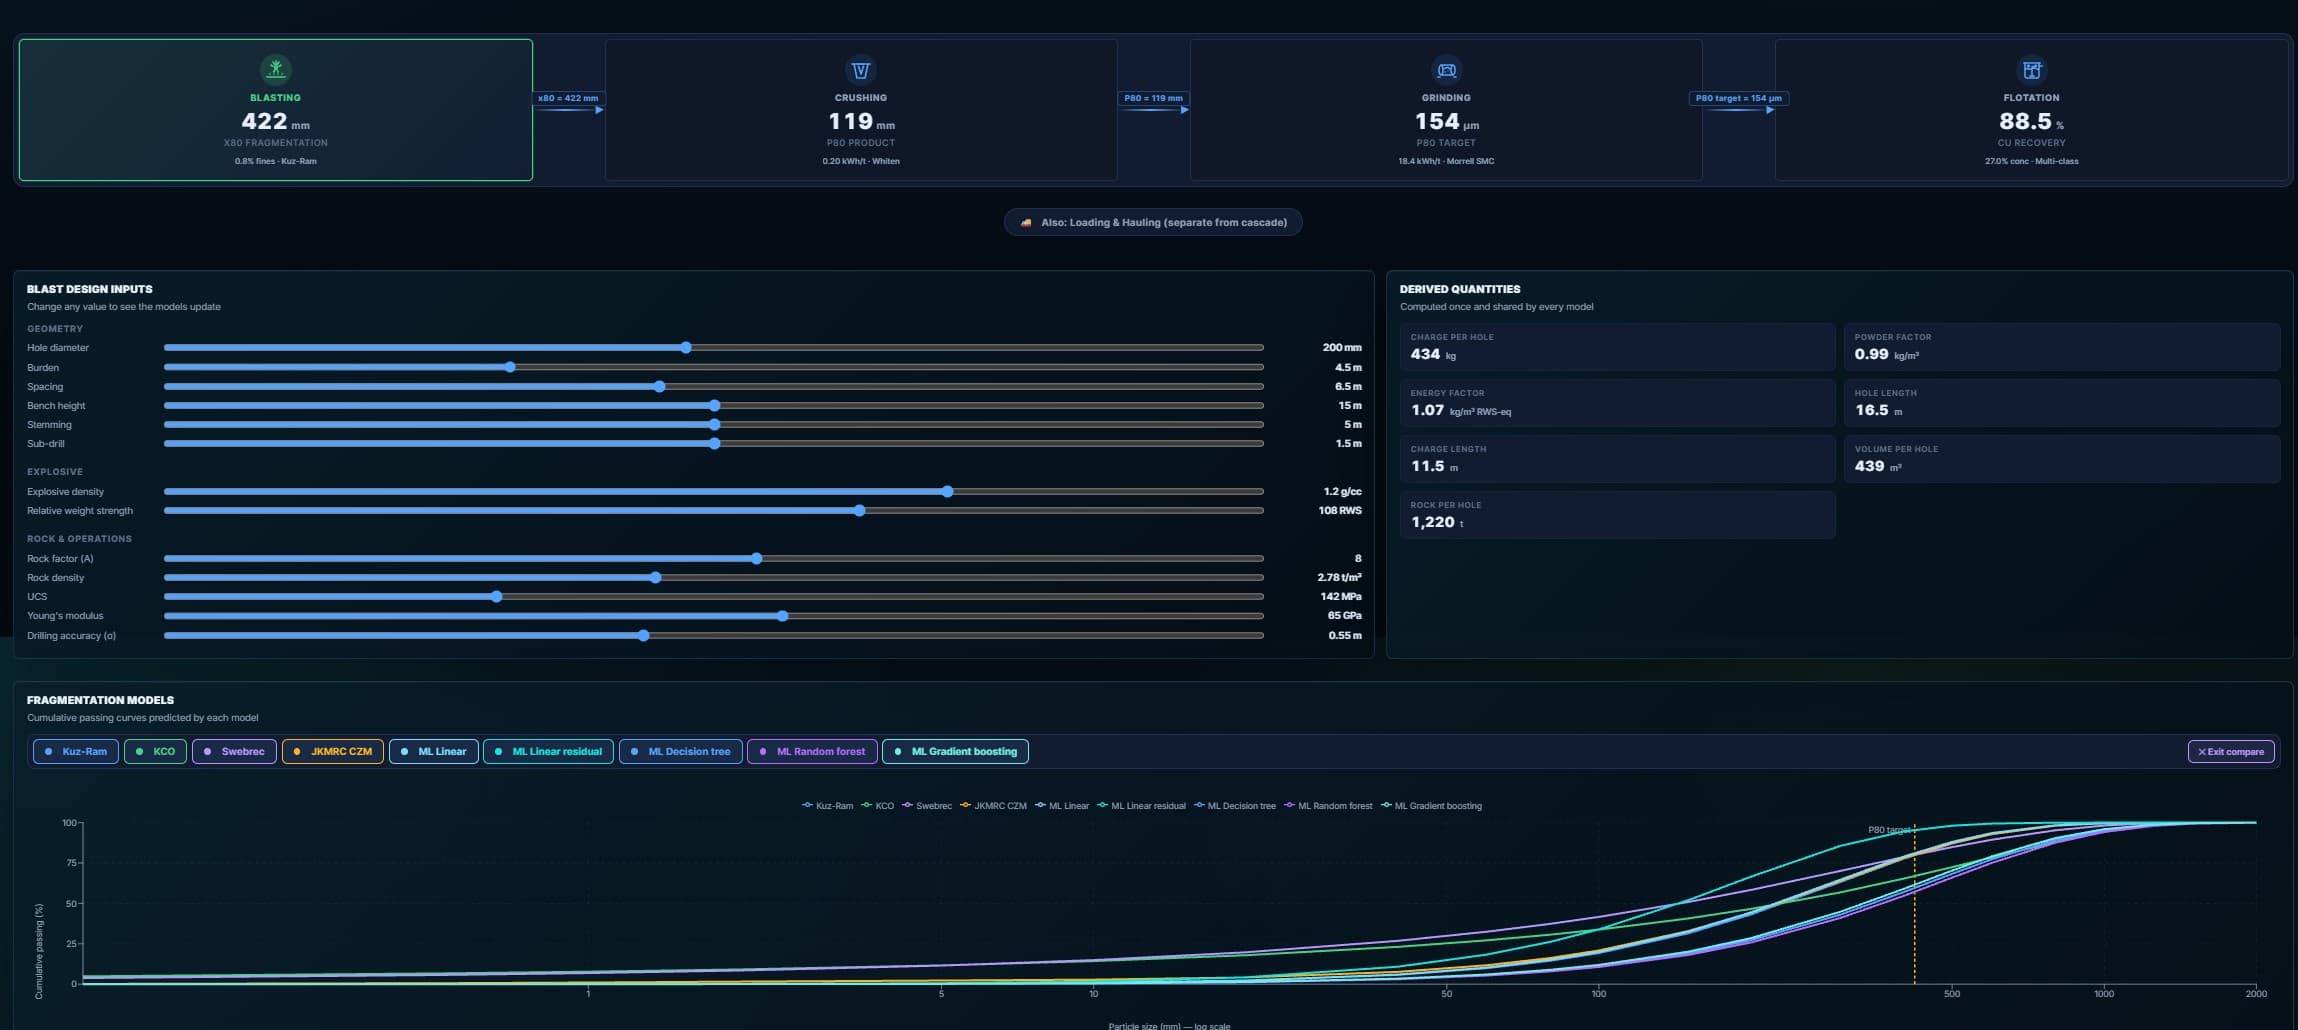The width and height of the screenshot is (2298, 1030).
Task: Click the 108 RWS value
Action: [1339, 511]
